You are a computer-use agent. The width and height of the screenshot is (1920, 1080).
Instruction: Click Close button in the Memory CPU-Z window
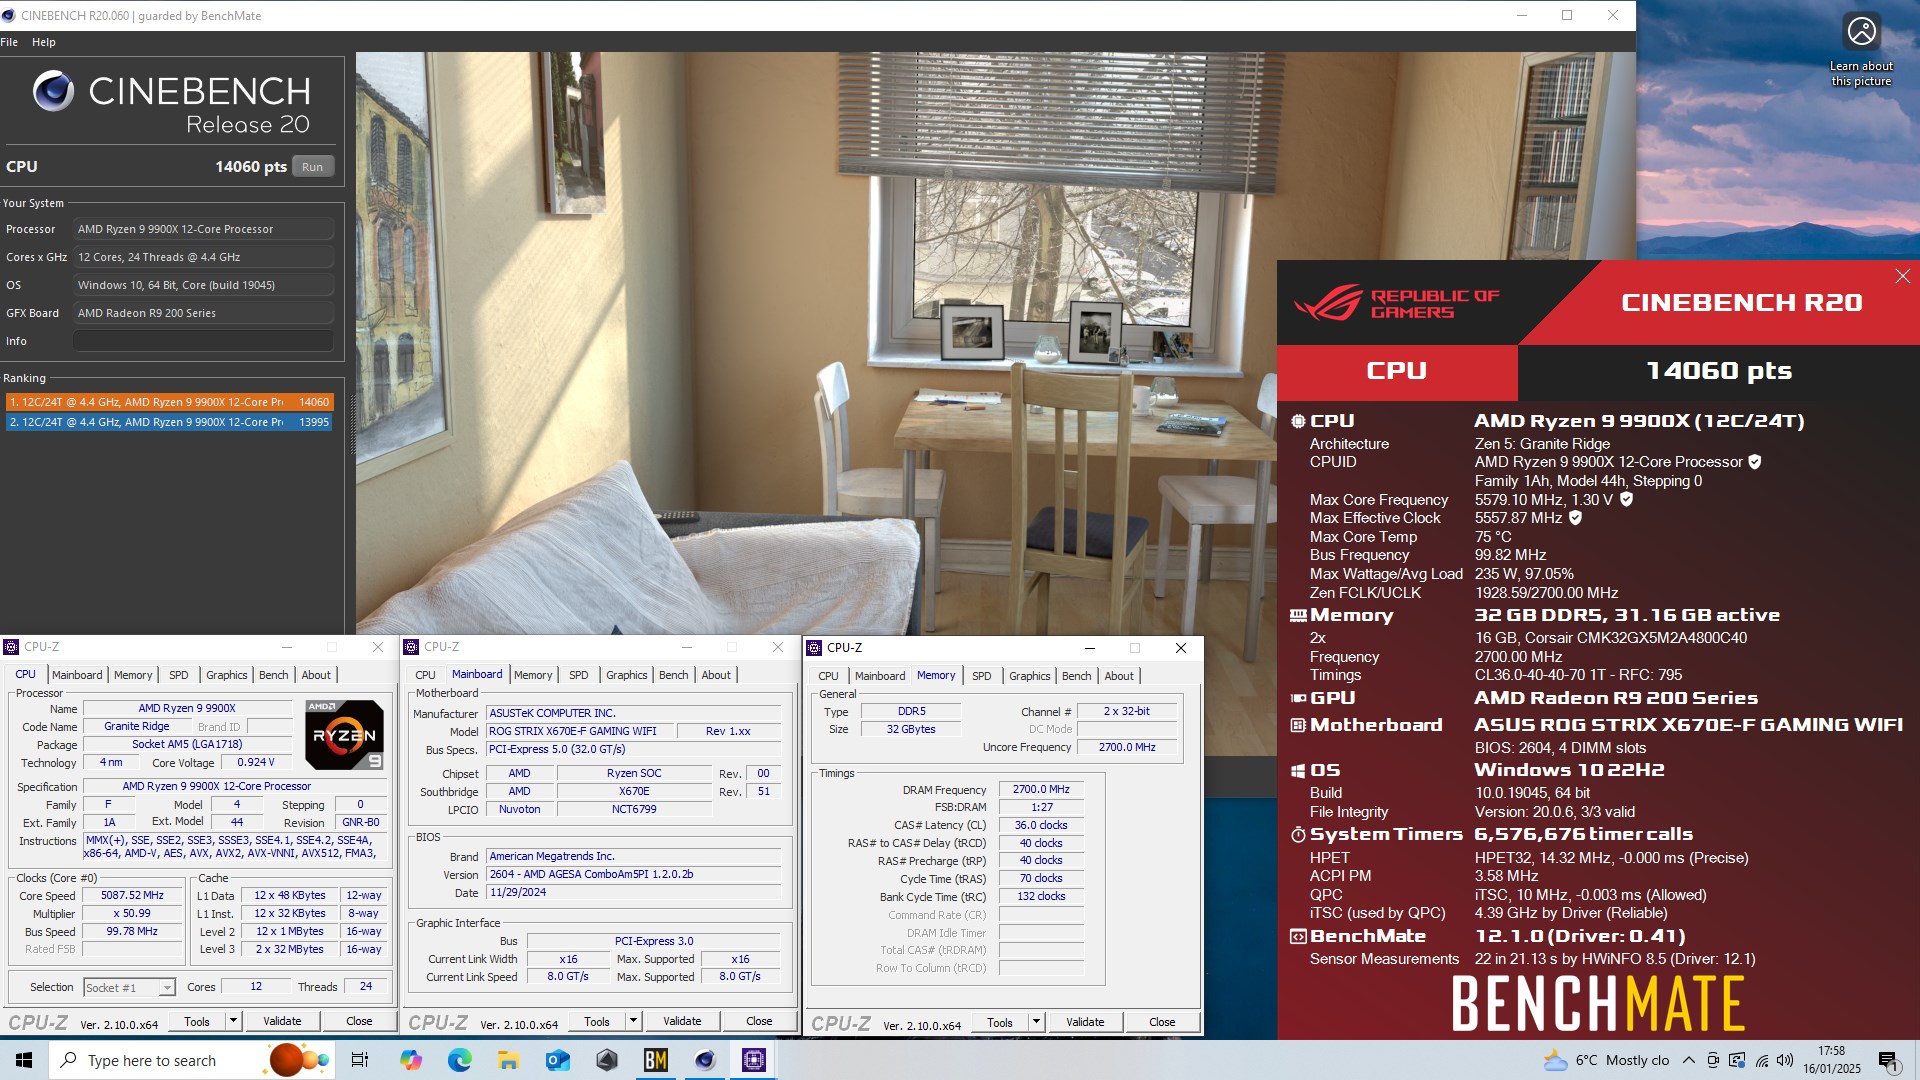click(x=1162, y=1022)
